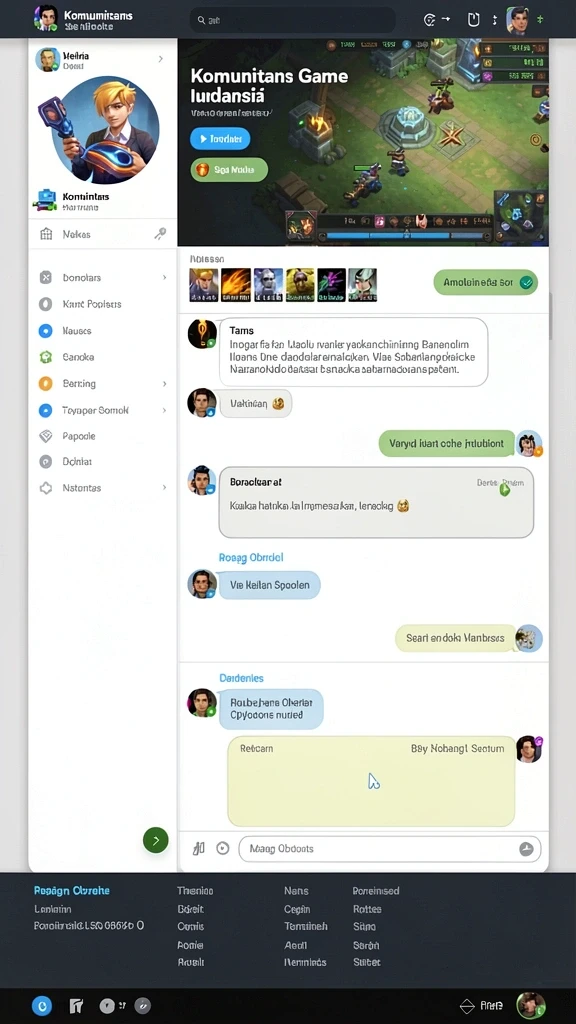Expand the Bonolars sidebar item chevron
The height and width of the screenshot is (1024, 576).
(164, 278)
